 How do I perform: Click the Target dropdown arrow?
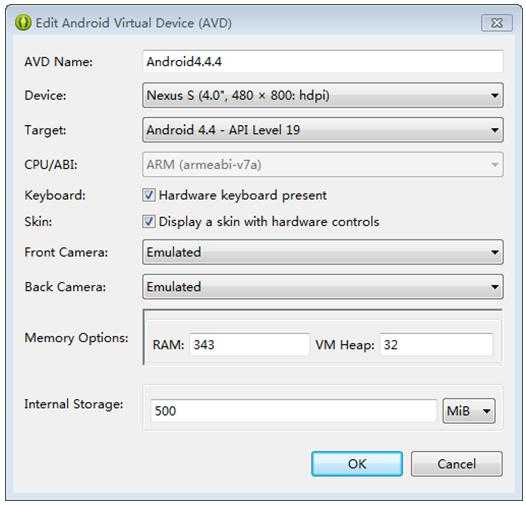494,130
